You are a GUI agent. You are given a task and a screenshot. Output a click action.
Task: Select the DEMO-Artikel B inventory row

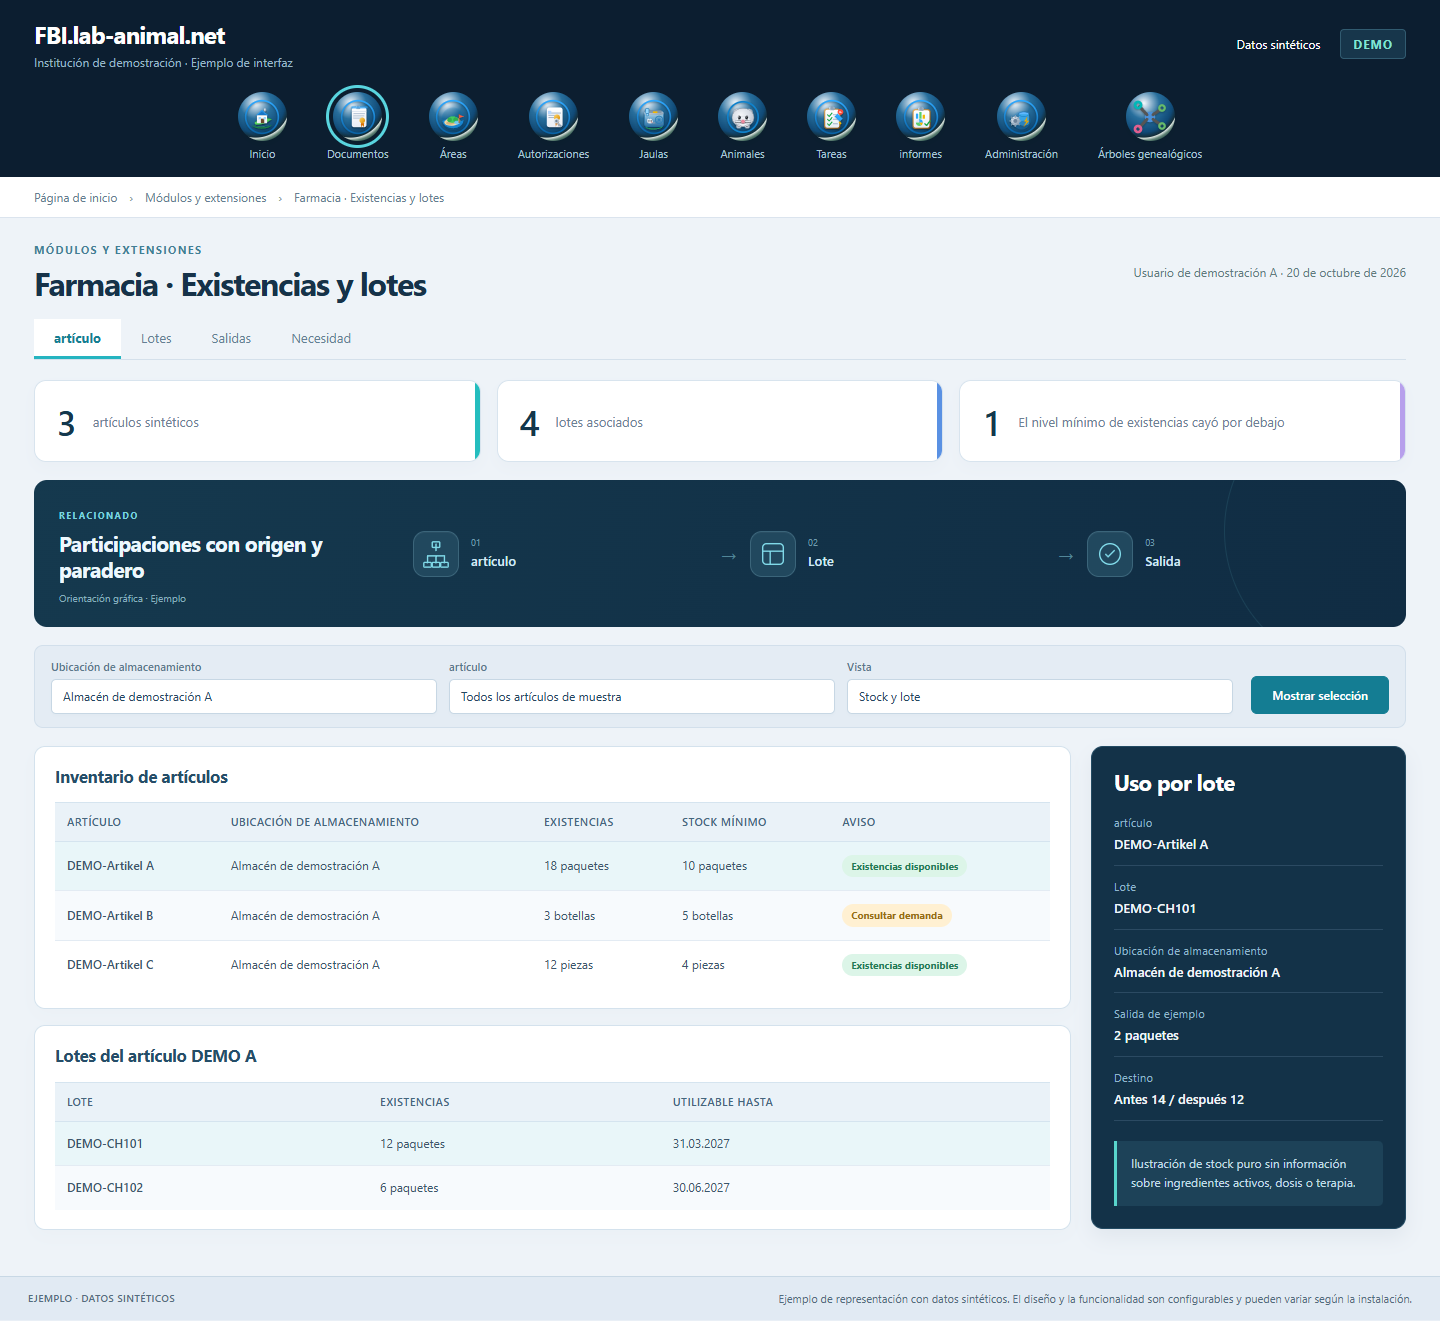552,916
